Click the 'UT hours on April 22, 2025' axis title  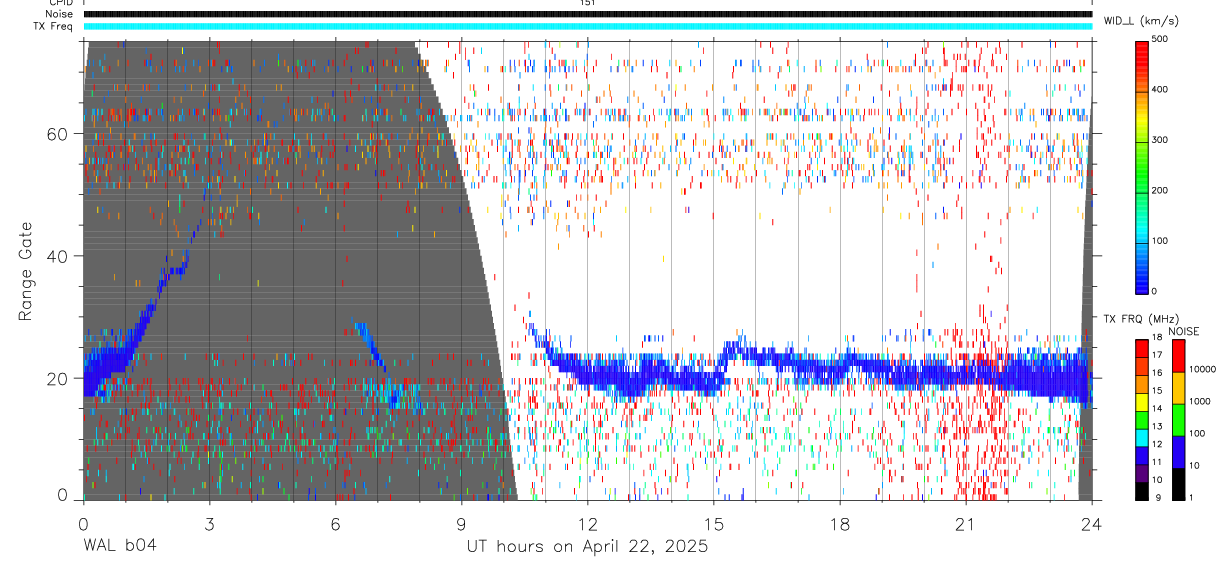tap(587, 547)
